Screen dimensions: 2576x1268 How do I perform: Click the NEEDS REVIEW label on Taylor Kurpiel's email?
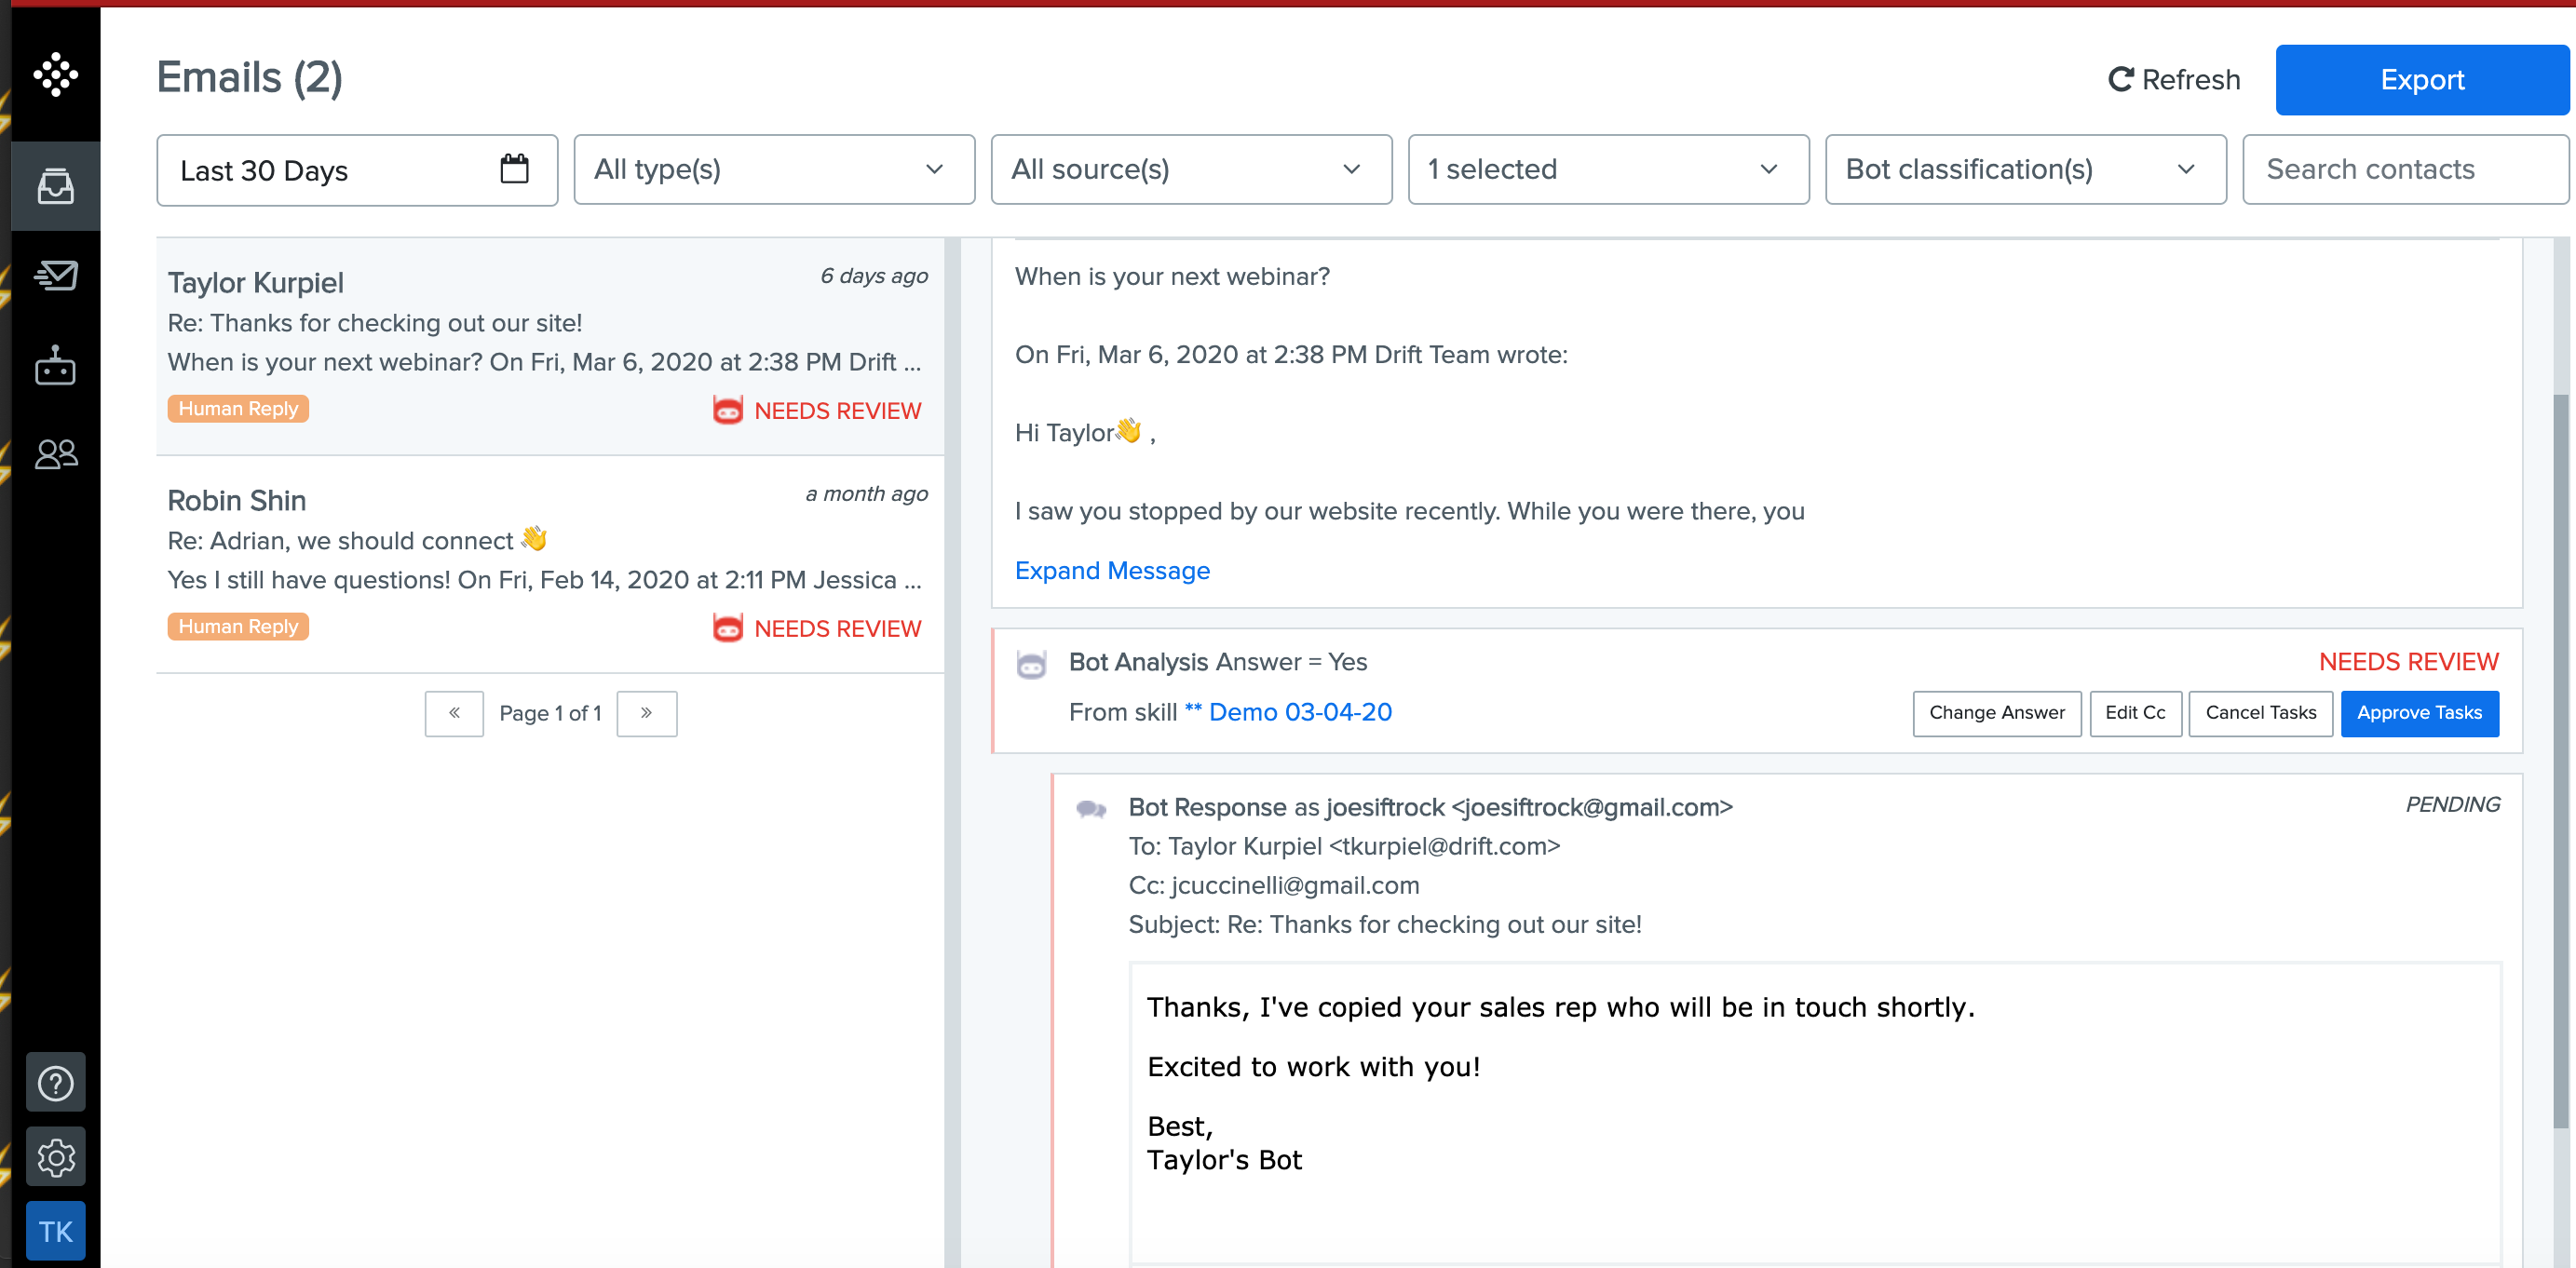click(837, 411)
